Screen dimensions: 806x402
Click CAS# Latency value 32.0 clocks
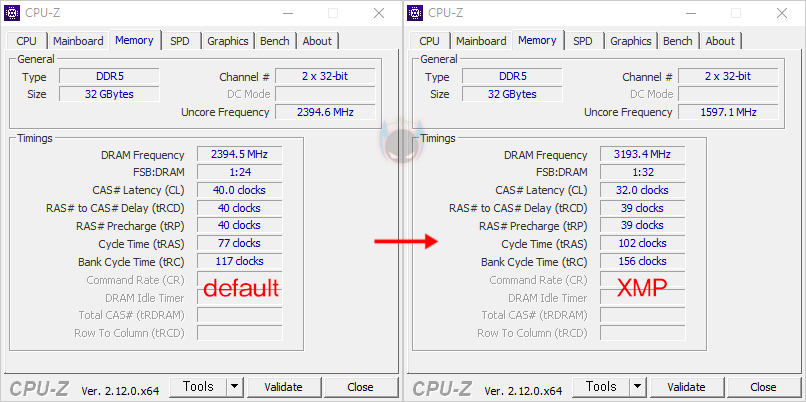(643, 190)
